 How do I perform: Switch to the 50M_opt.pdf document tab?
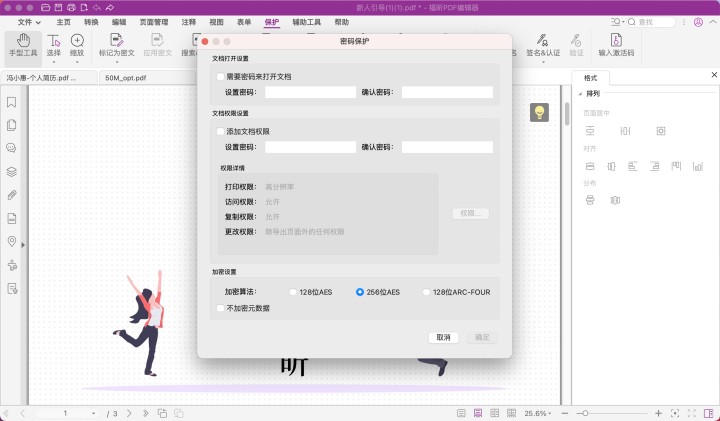[x=126, y=77]
